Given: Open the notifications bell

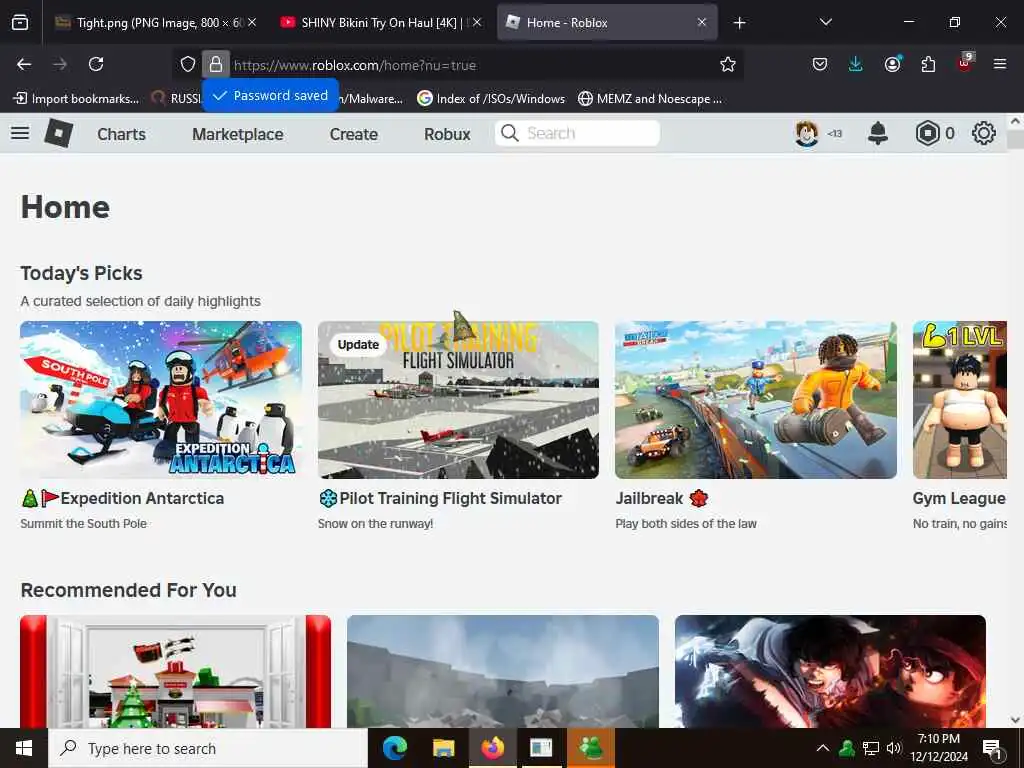Looking at the screenshot, I should [x=878, y=133].
